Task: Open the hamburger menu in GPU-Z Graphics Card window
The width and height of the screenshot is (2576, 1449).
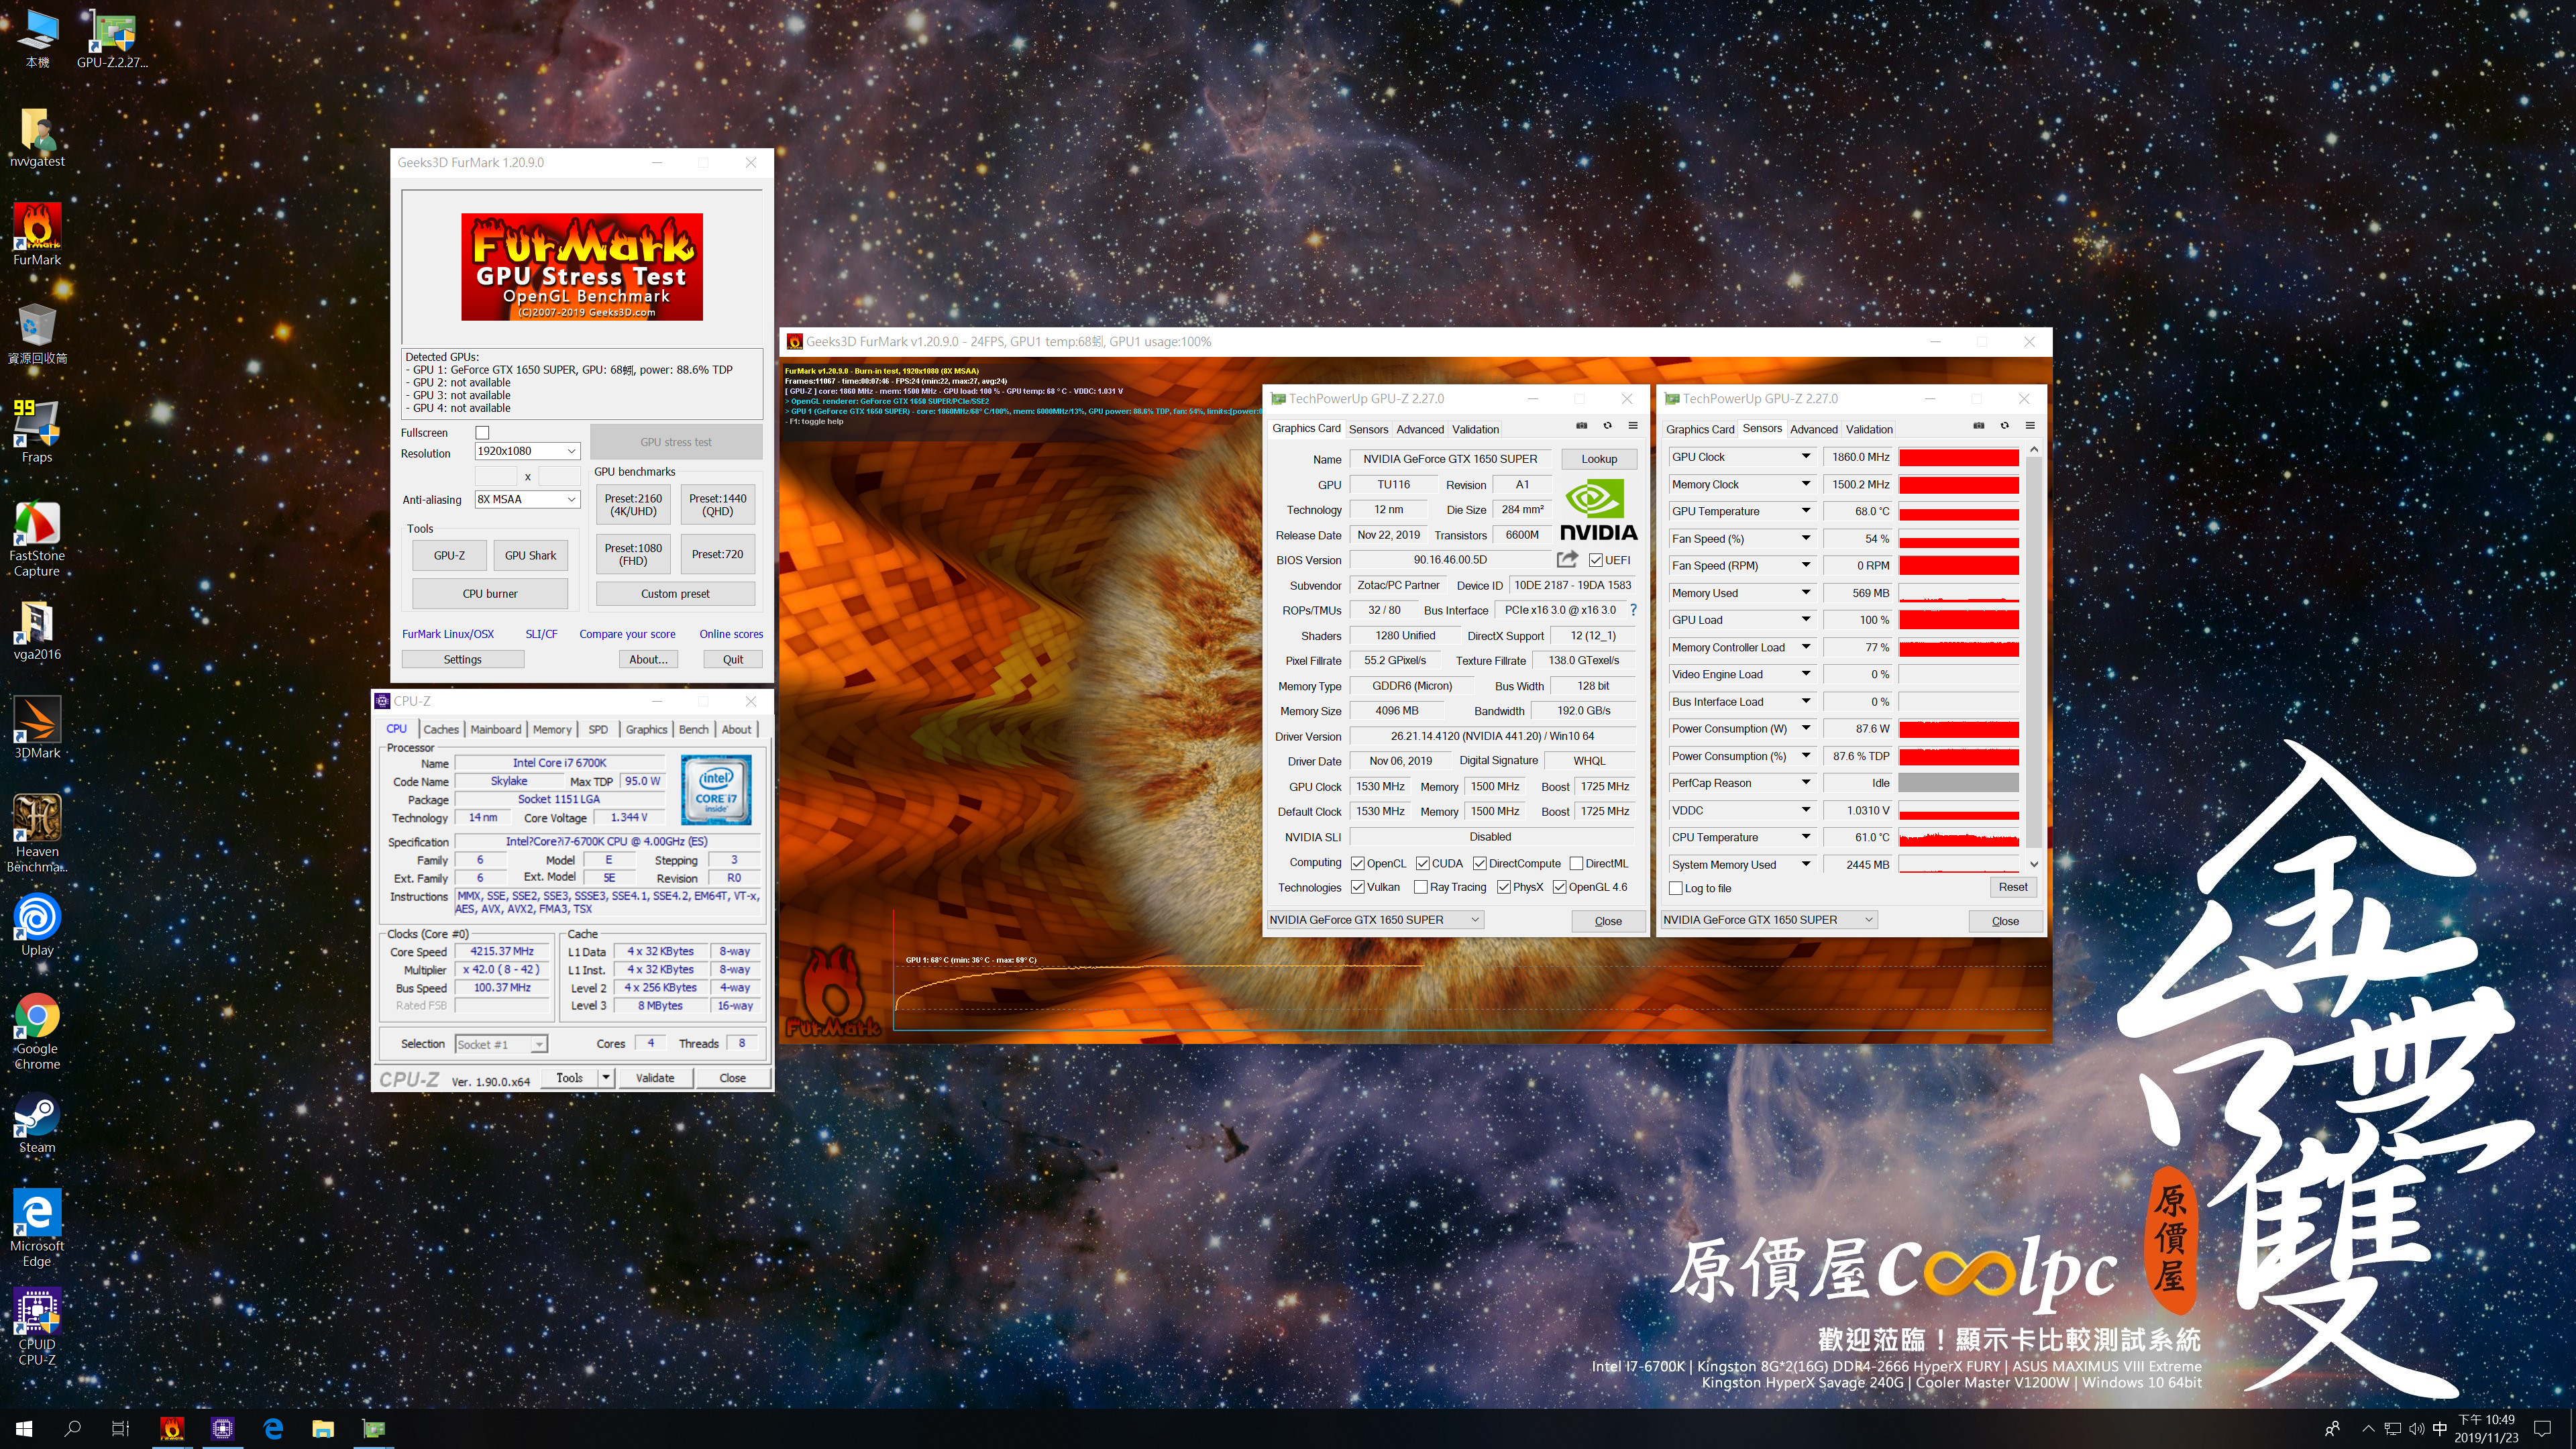Action: [x=1633, y=426]
